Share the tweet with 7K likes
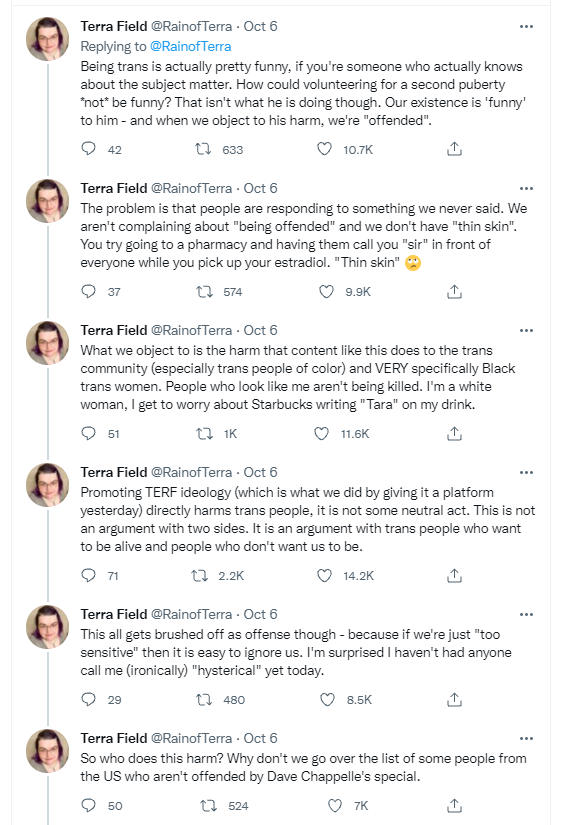 454,806
